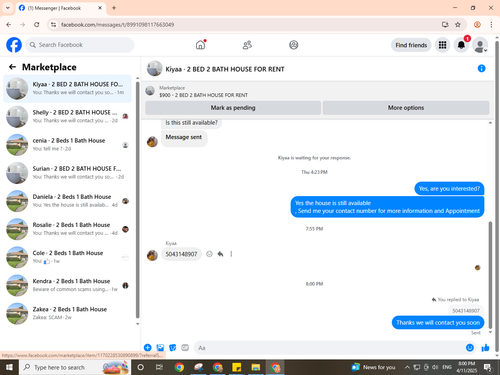This screenshot has height=375, width=500.
Task: Open the Home feed icon
Action: point(200,45)
